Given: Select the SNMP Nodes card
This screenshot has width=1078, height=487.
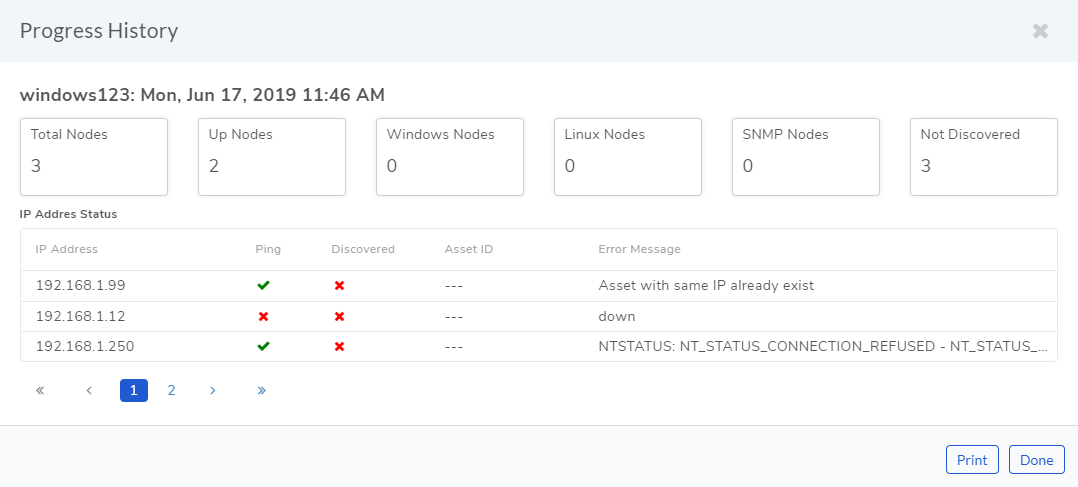Looking at the screenshot, I should click(806, 157).
